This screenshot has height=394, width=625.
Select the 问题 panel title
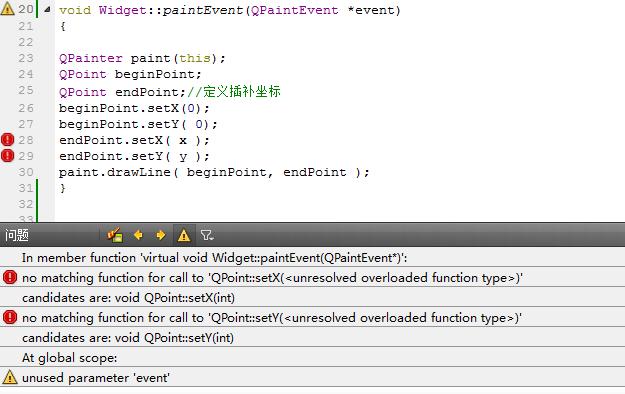tap(17, 235)
